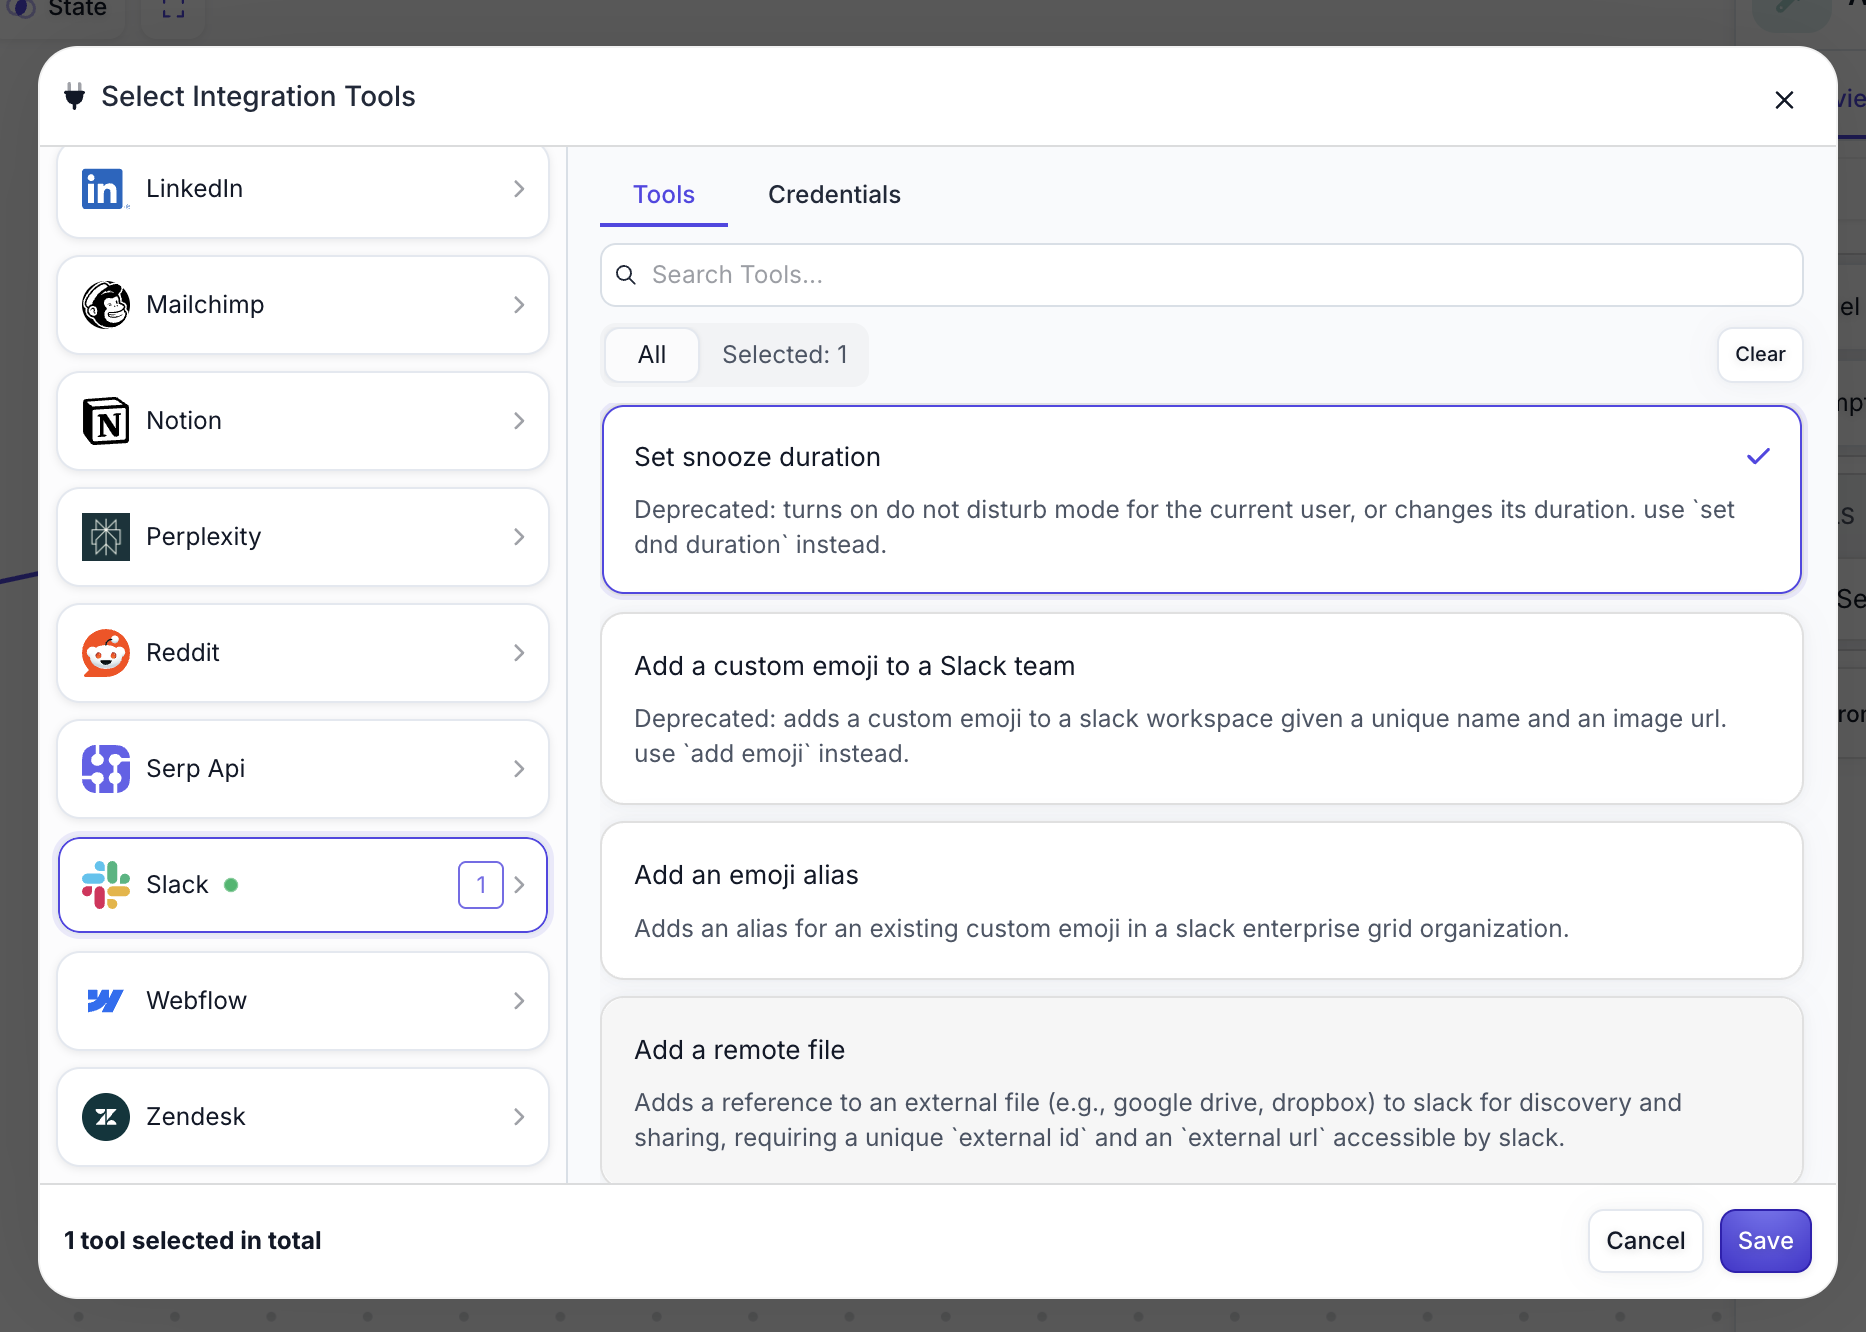
Task: Click the Zendesk logo icon
Action: 106,1117
